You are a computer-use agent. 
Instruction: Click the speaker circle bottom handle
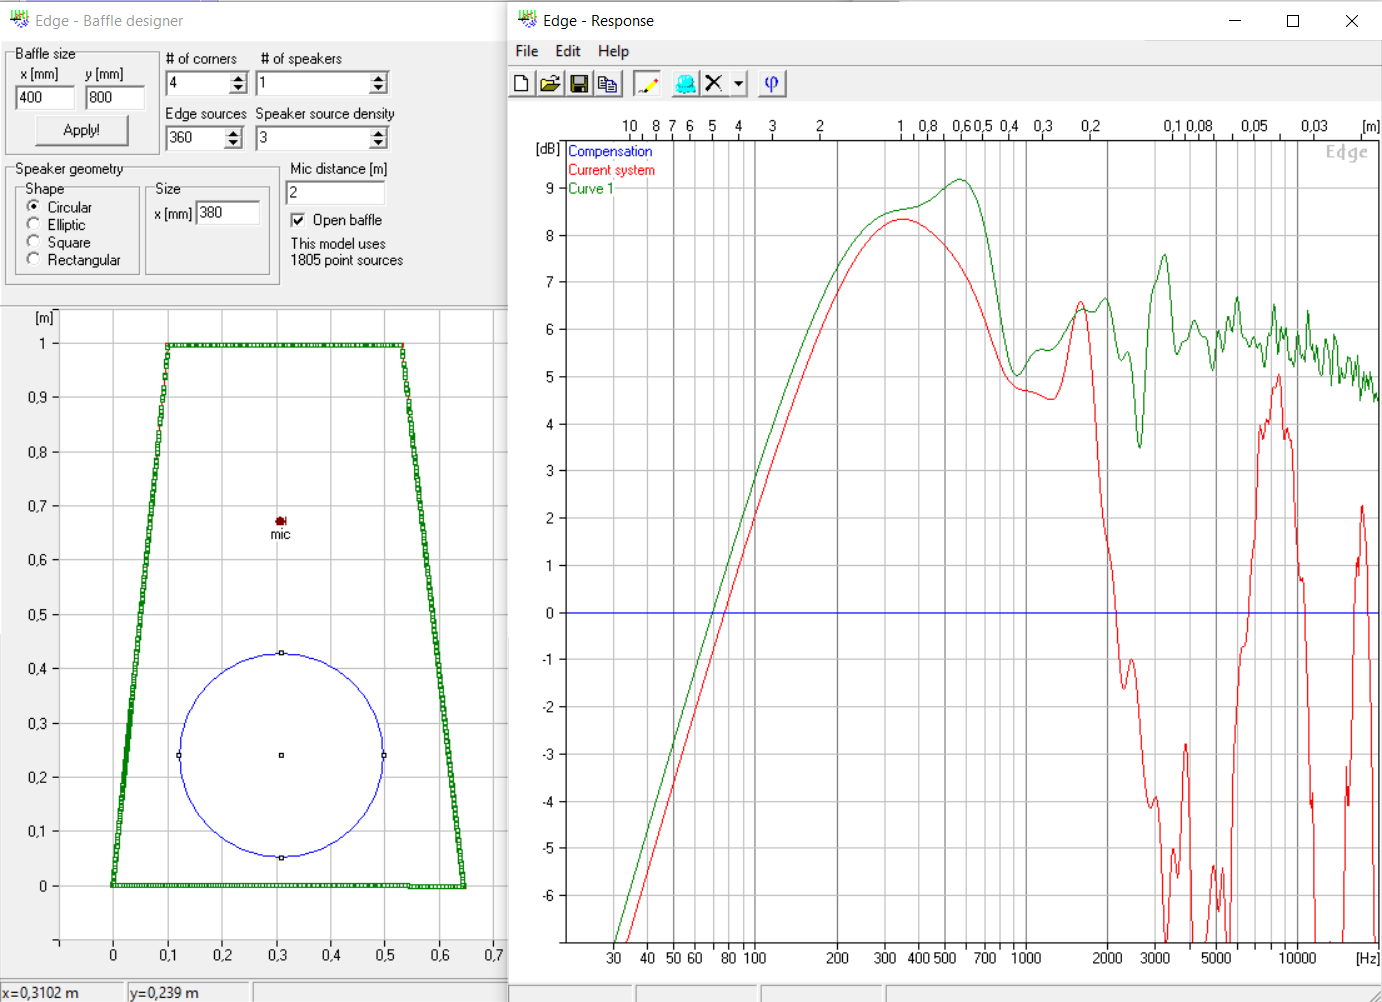pyautogui.click(x=281, y=858)
